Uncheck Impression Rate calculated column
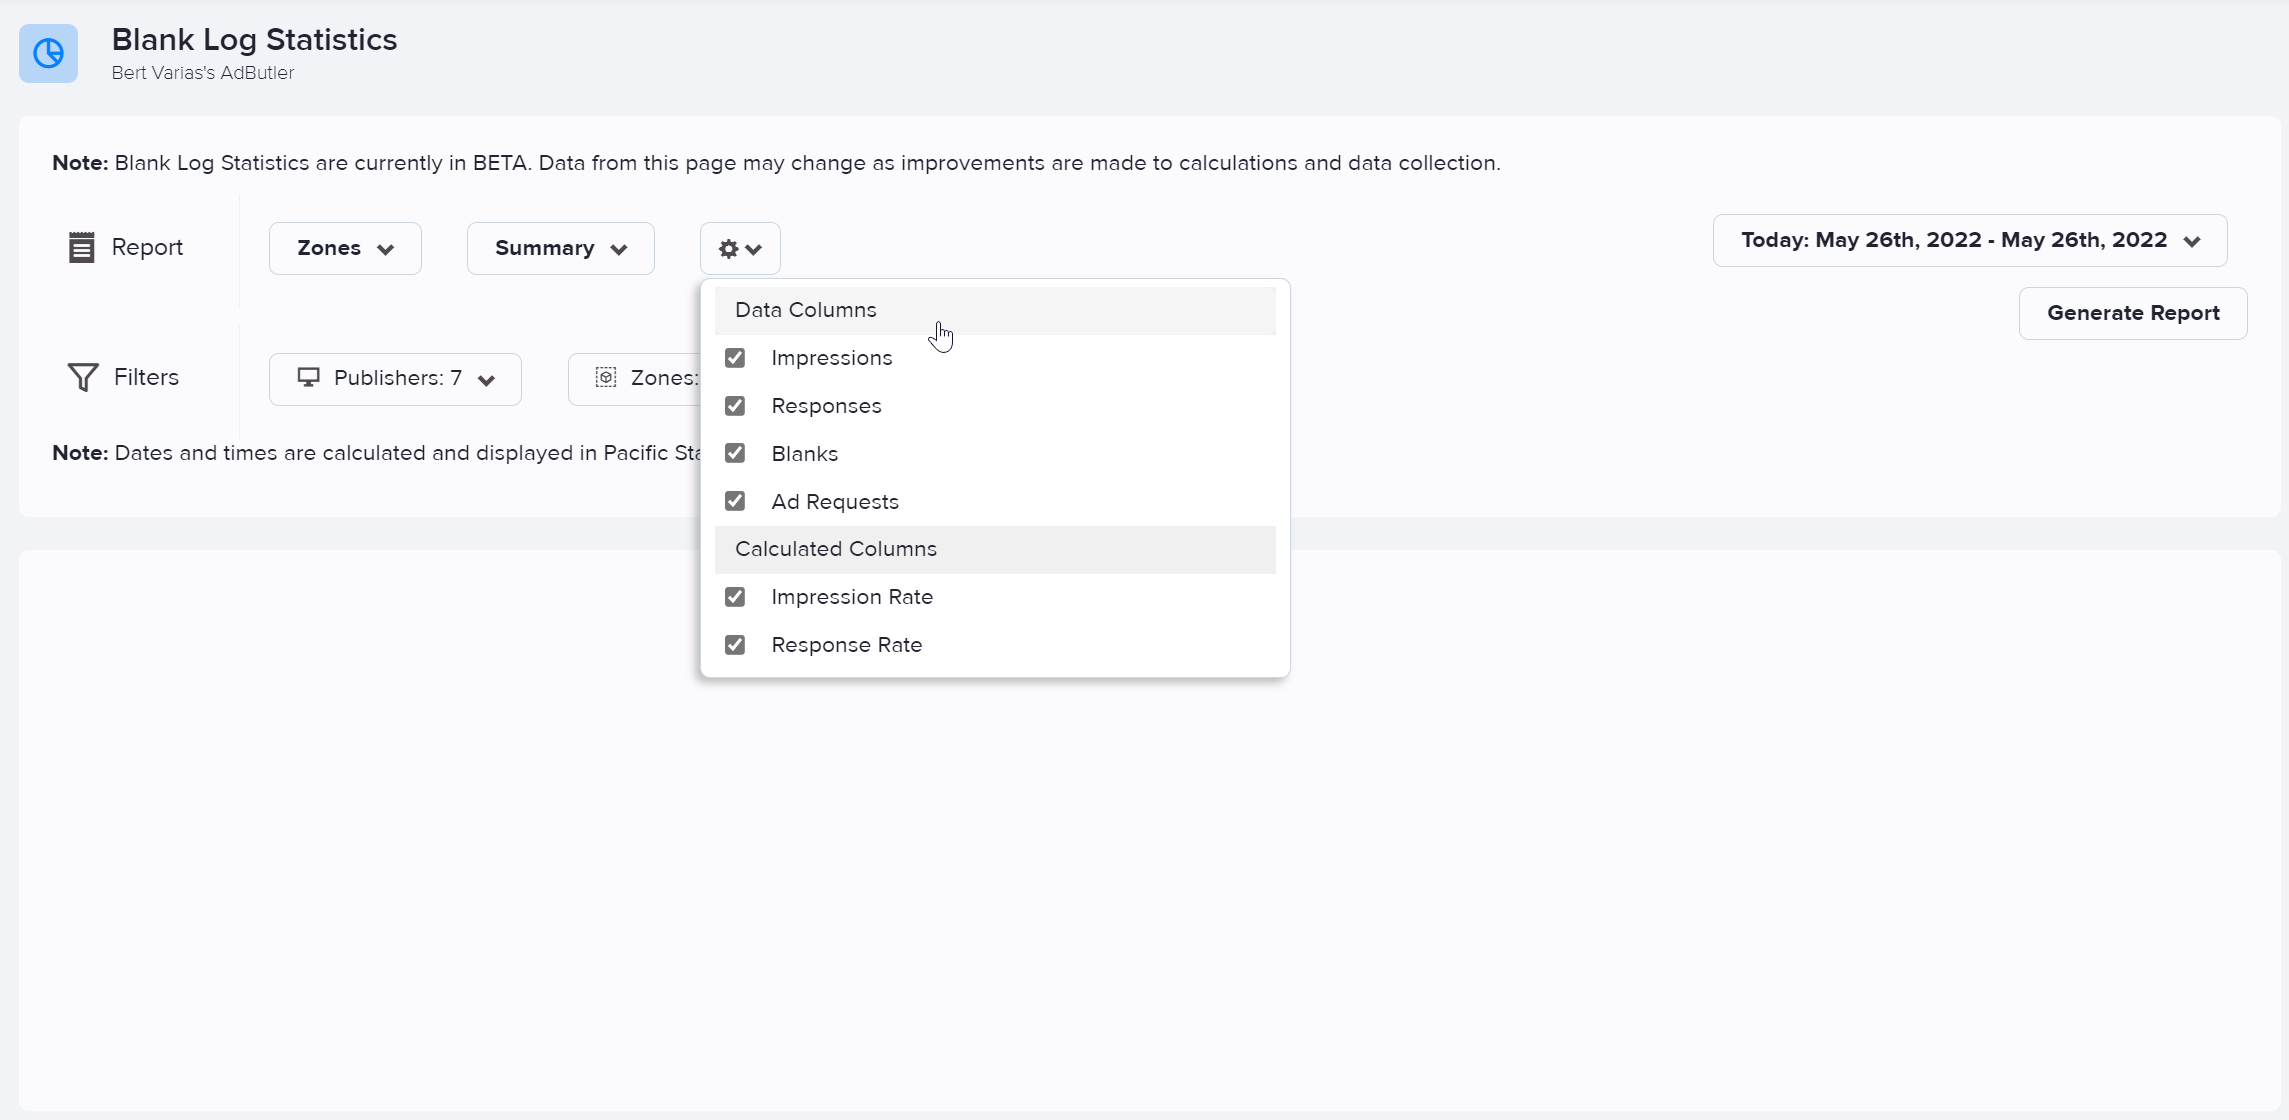The width and height of the screenshot is (2289, 1120). coord(735,597)
